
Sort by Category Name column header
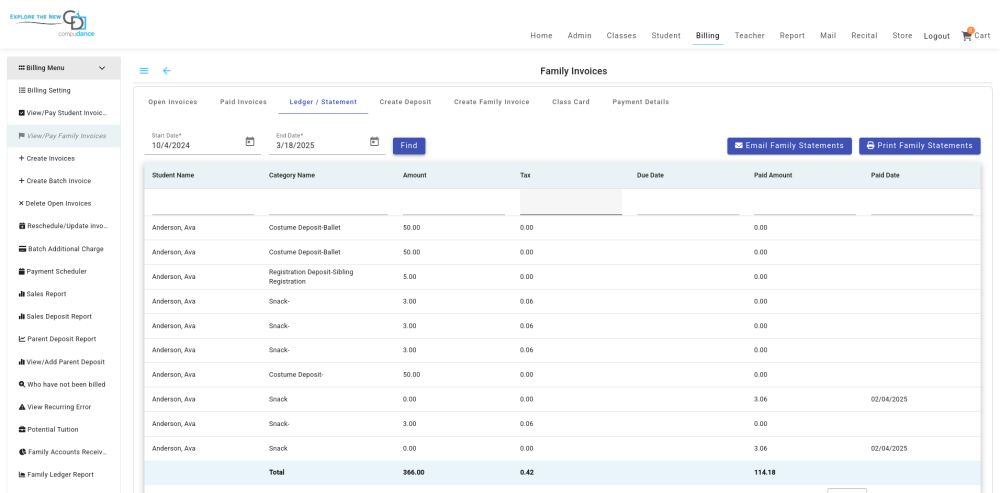[291, 175]
